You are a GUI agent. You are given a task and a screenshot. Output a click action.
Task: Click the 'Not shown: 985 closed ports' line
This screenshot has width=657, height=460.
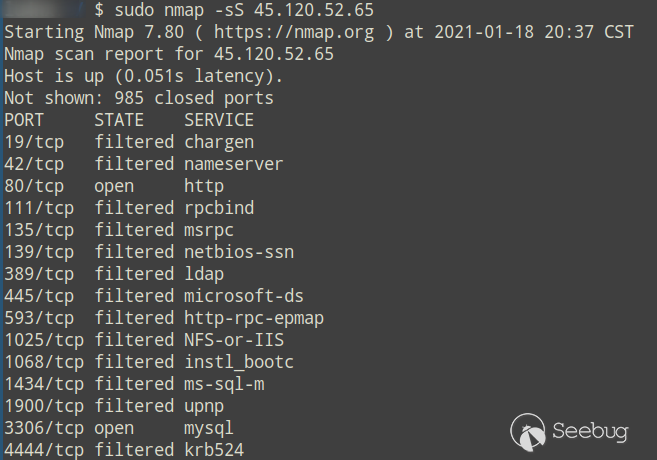[139, 98]
